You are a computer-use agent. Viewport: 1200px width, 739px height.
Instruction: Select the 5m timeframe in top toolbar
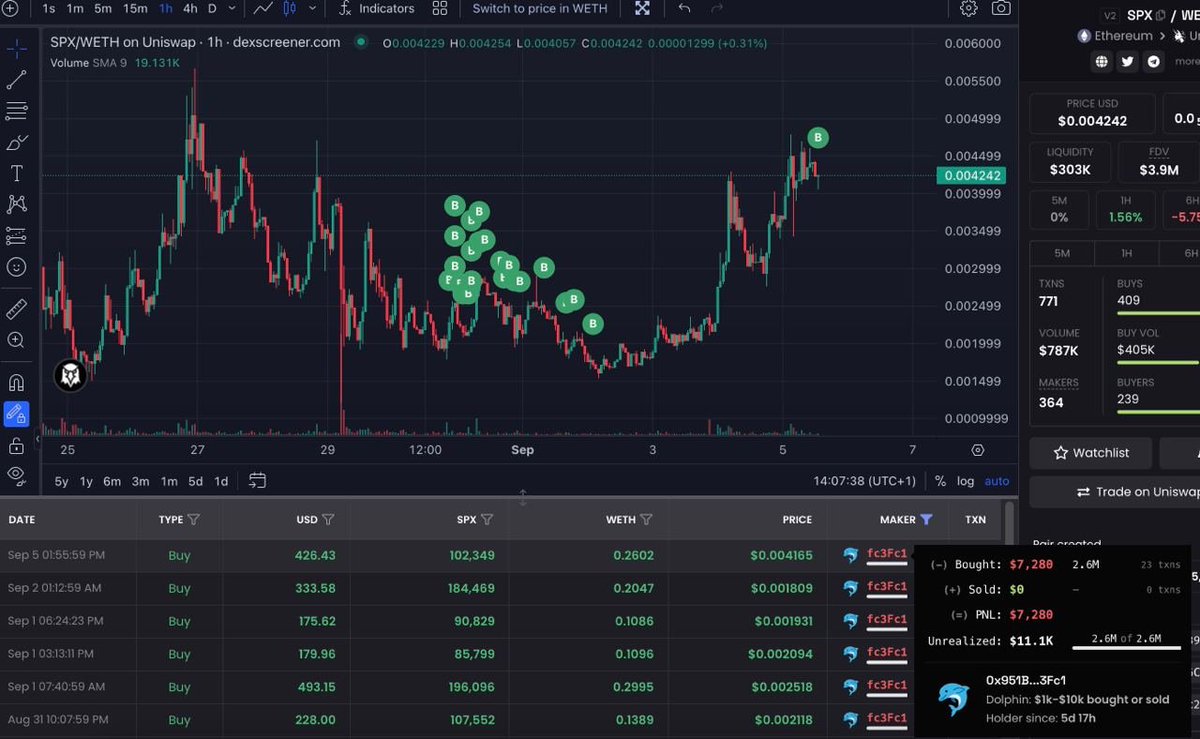(103, 9)
